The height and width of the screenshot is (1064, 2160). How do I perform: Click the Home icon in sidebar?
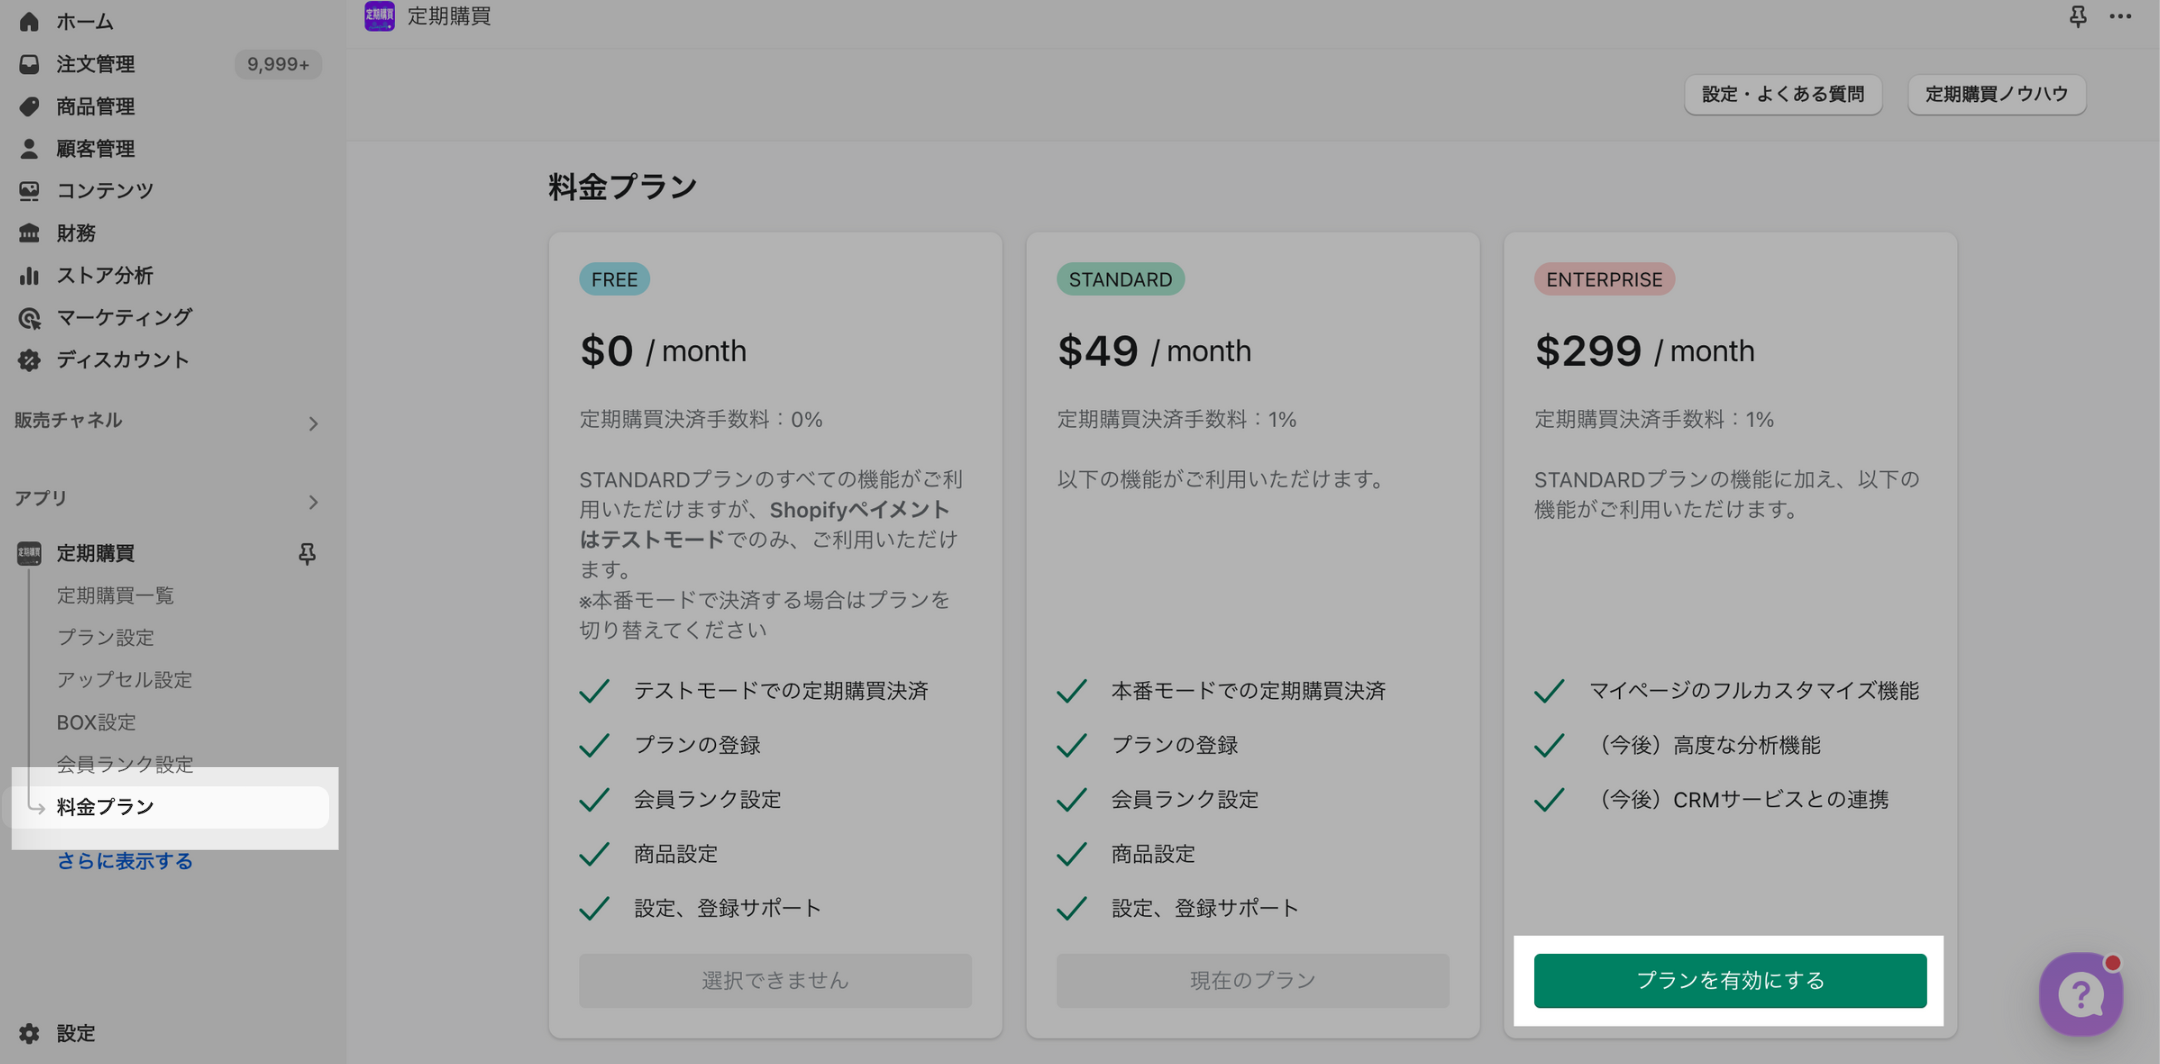coord(29,21)
